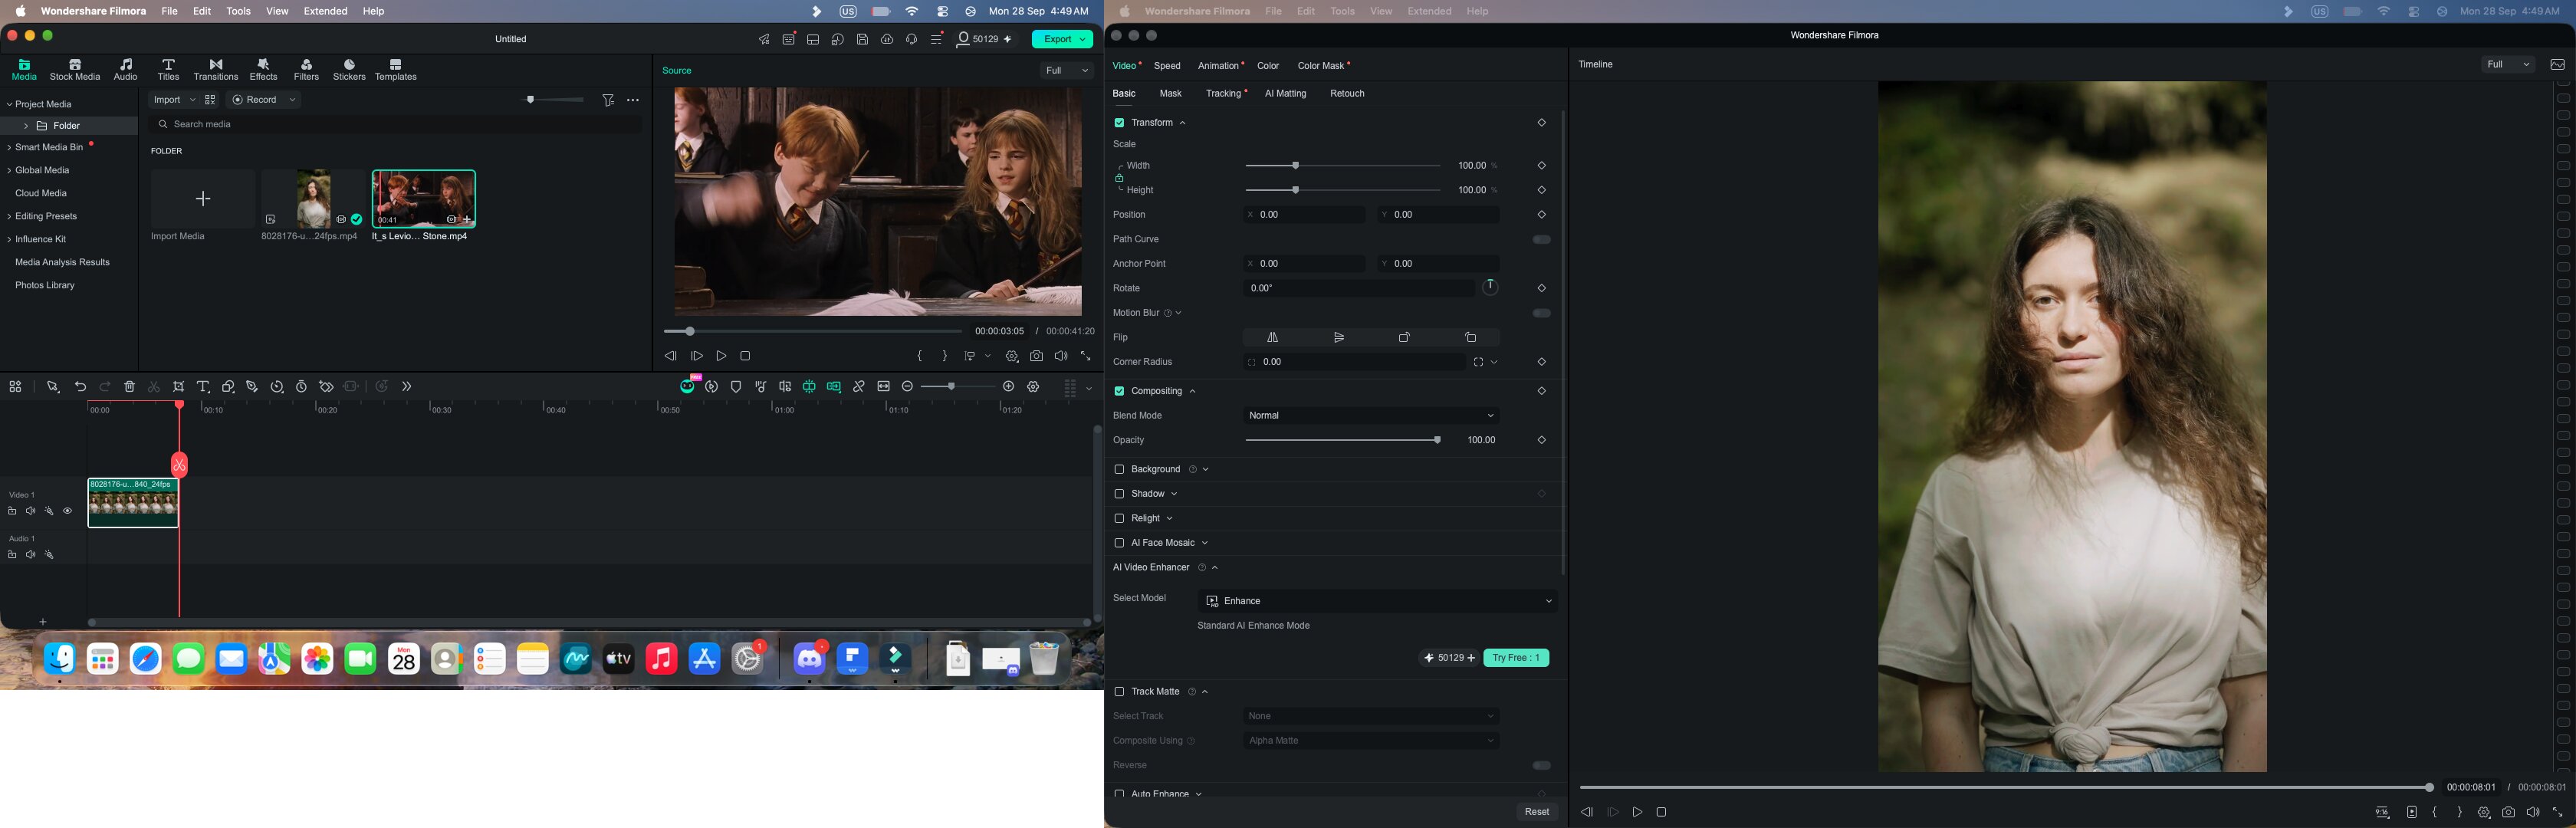2576x828 pixels.
Task: Open the Audio library tab
Action: point(126,70)
